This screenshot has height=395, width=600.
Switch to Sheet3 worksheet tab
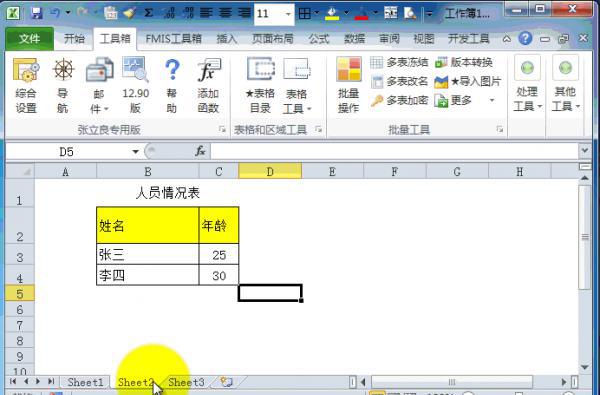[186, 382]
